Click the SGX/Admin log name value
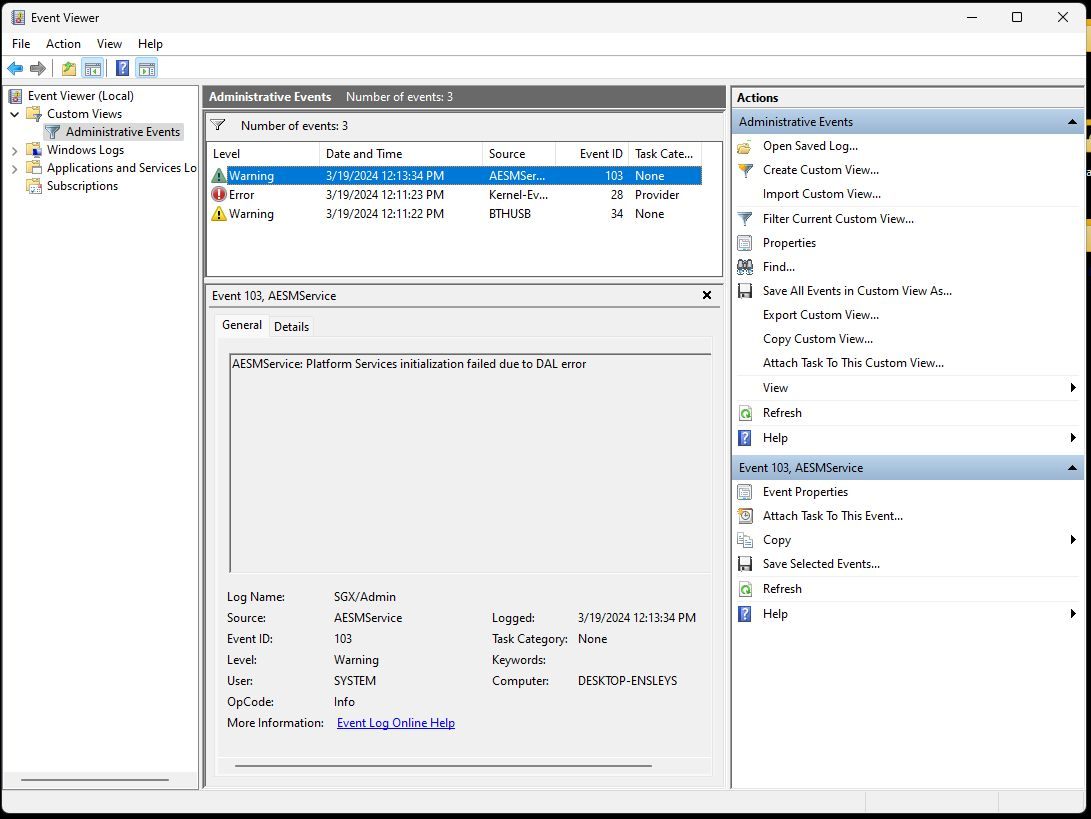 pos(365,597)
